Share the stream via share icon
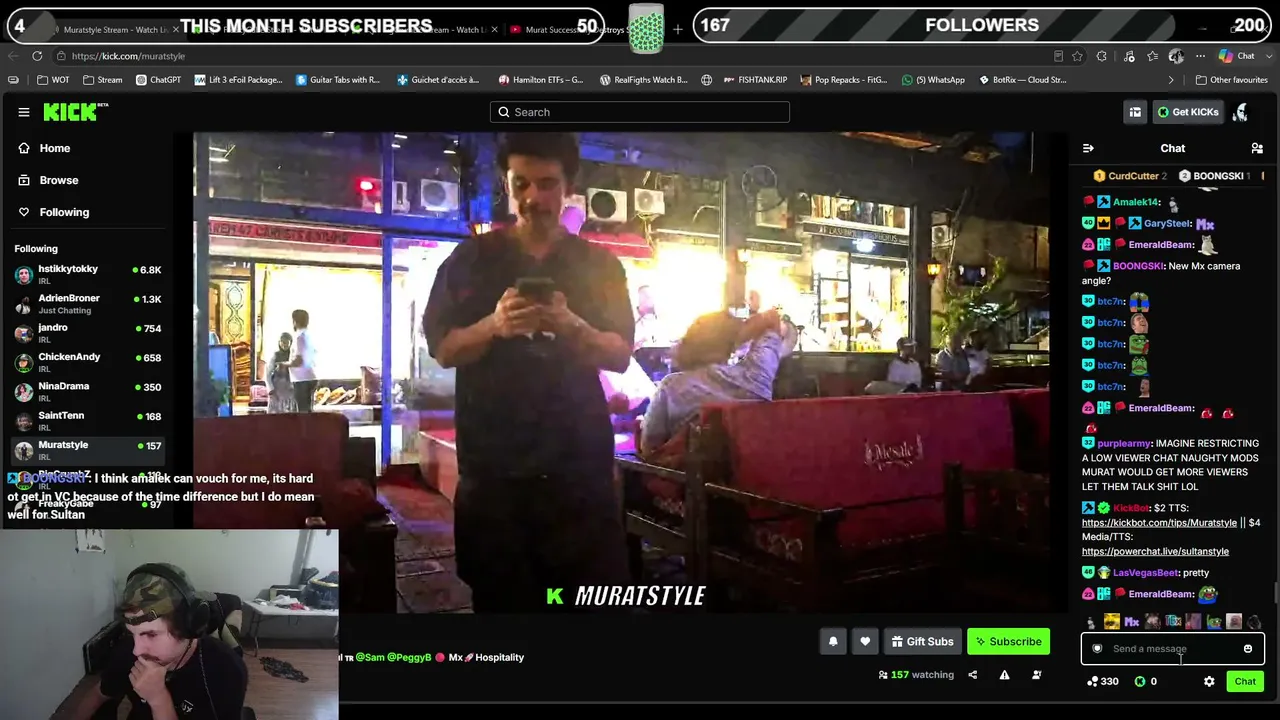 coord(972,675)
